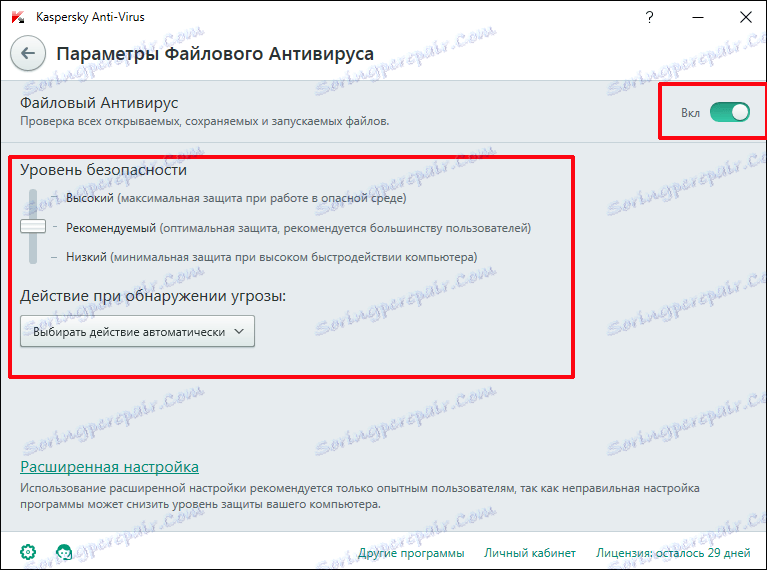767x570 pixels.
Task: Click the Kaspersky logo in title bar
Action: [18, 17]
